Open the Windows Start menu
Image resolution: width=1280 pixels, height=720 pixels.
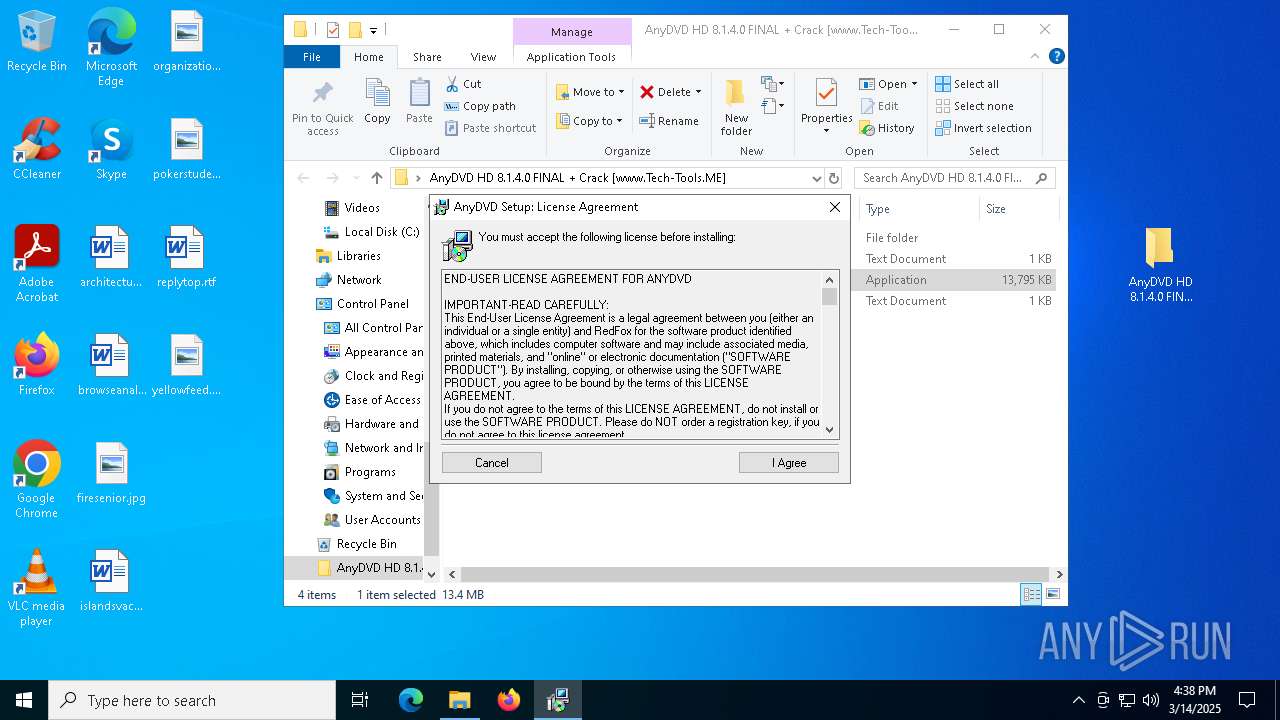tap(24, 700)
